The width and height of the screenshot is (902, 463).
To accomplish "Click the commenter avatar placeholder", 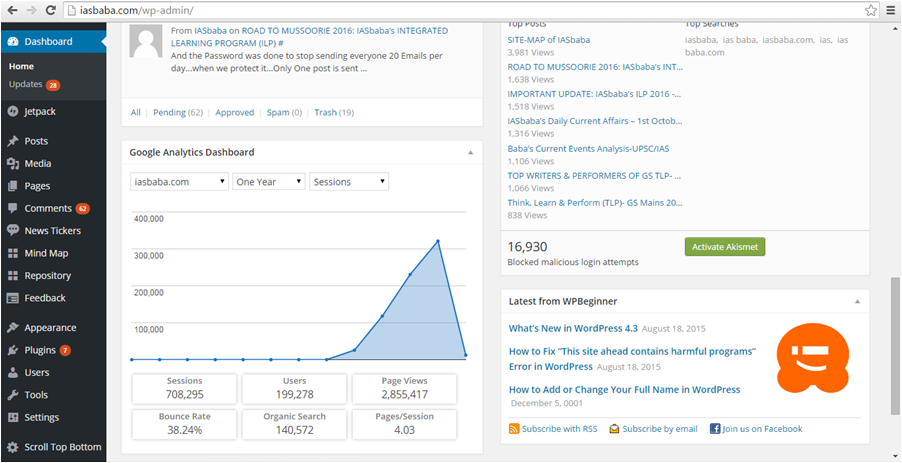I will tap(146, 41).
